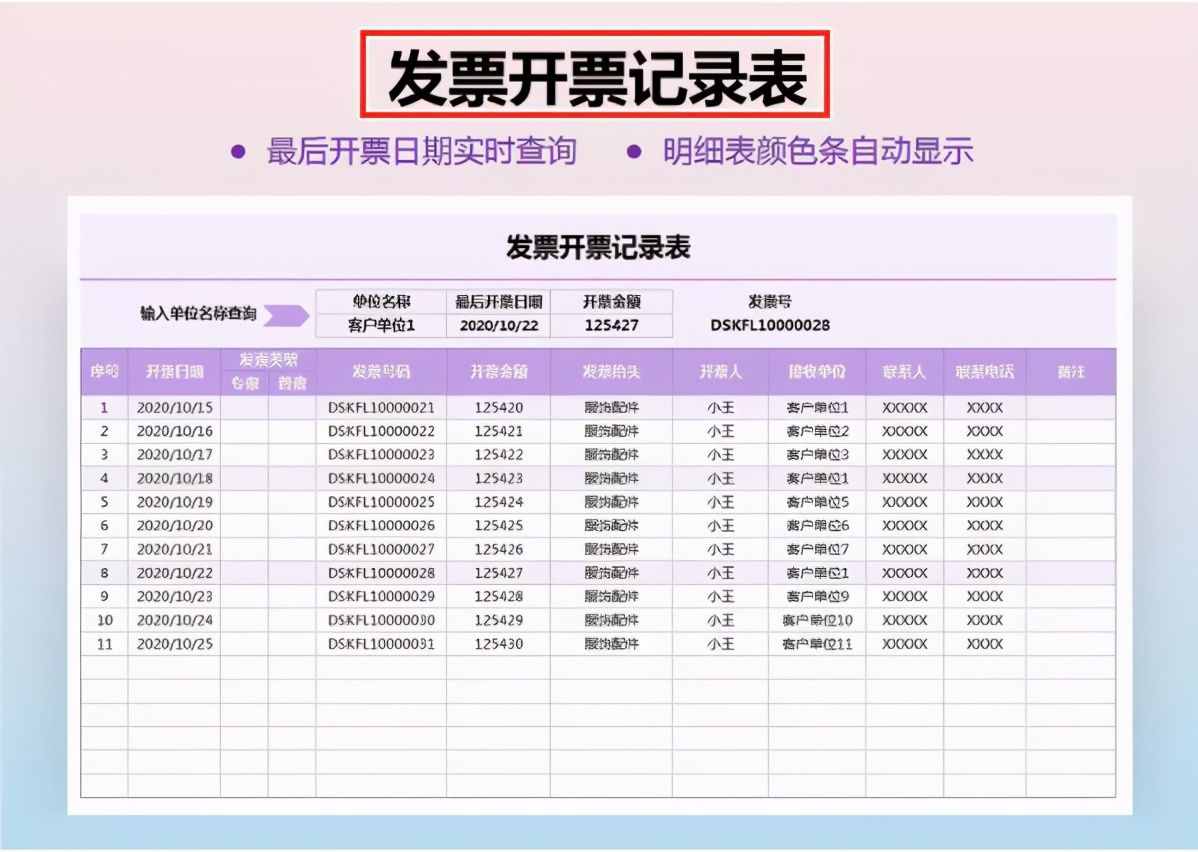Select the amount cell 125425
This screenshot has height=852, width=1198.
(x=498, y=526)
